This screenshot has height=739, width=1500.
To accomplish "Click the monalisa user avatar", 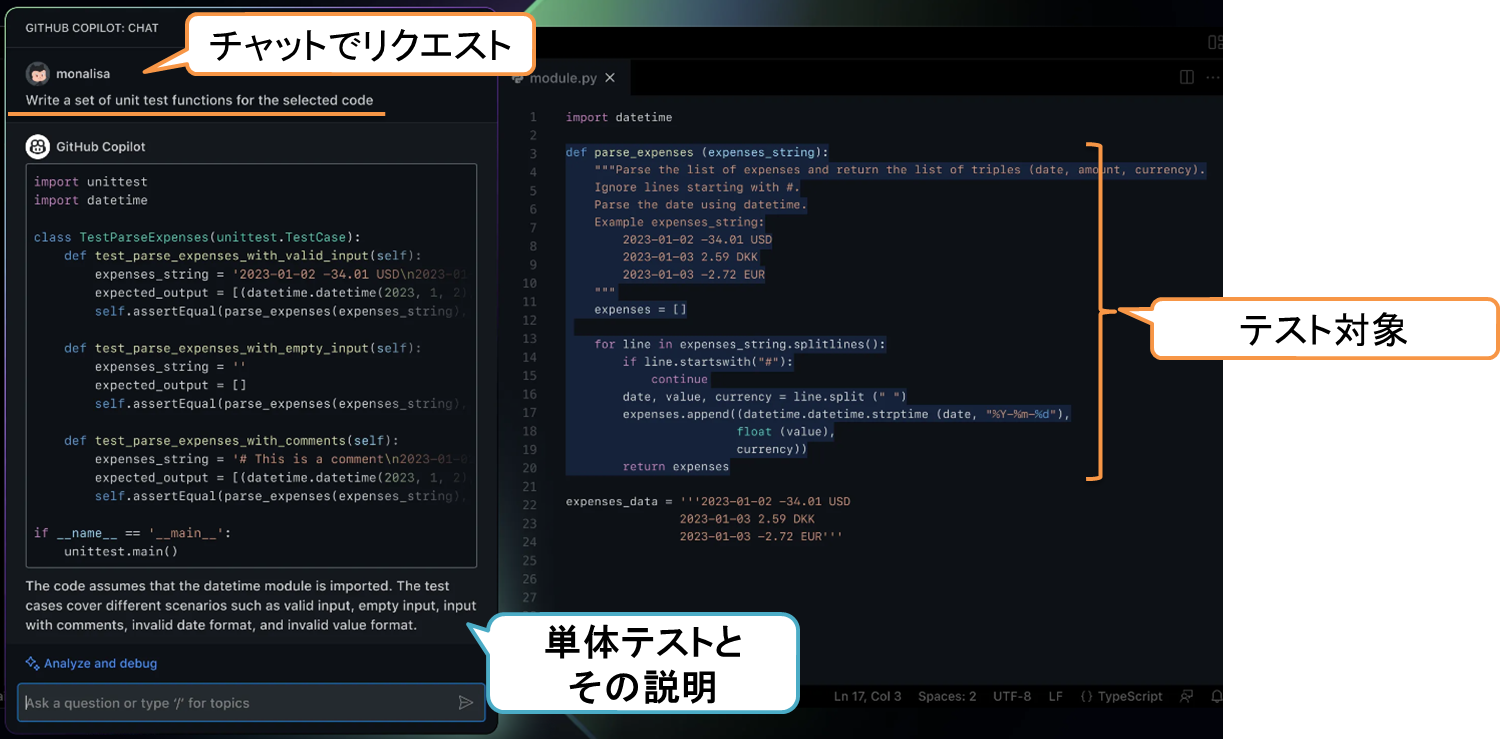I will (38, 74).
